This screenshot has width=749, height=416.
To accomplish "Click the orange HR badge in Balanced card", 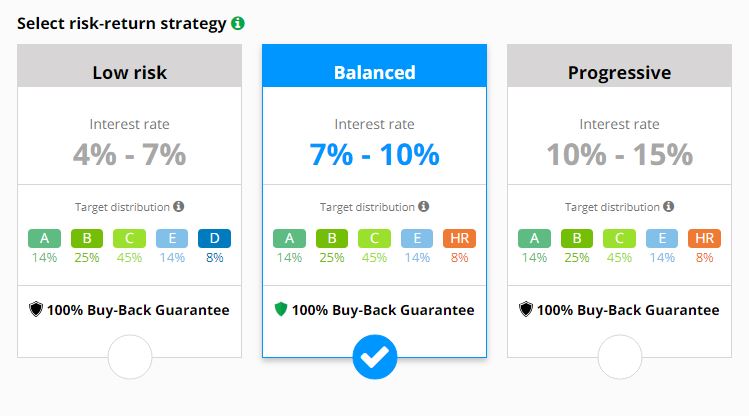I will click(x=460, y=238).
